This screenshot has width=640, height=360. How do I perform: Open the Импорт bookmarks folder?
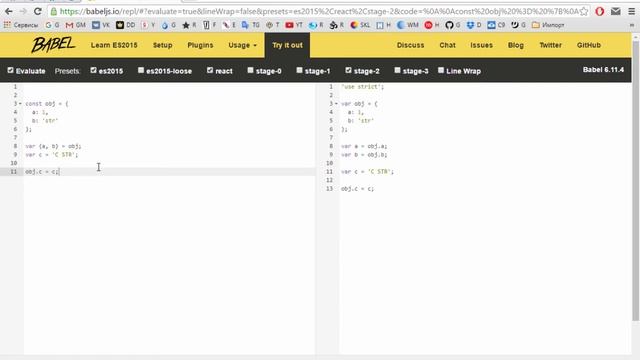(548, 25)
